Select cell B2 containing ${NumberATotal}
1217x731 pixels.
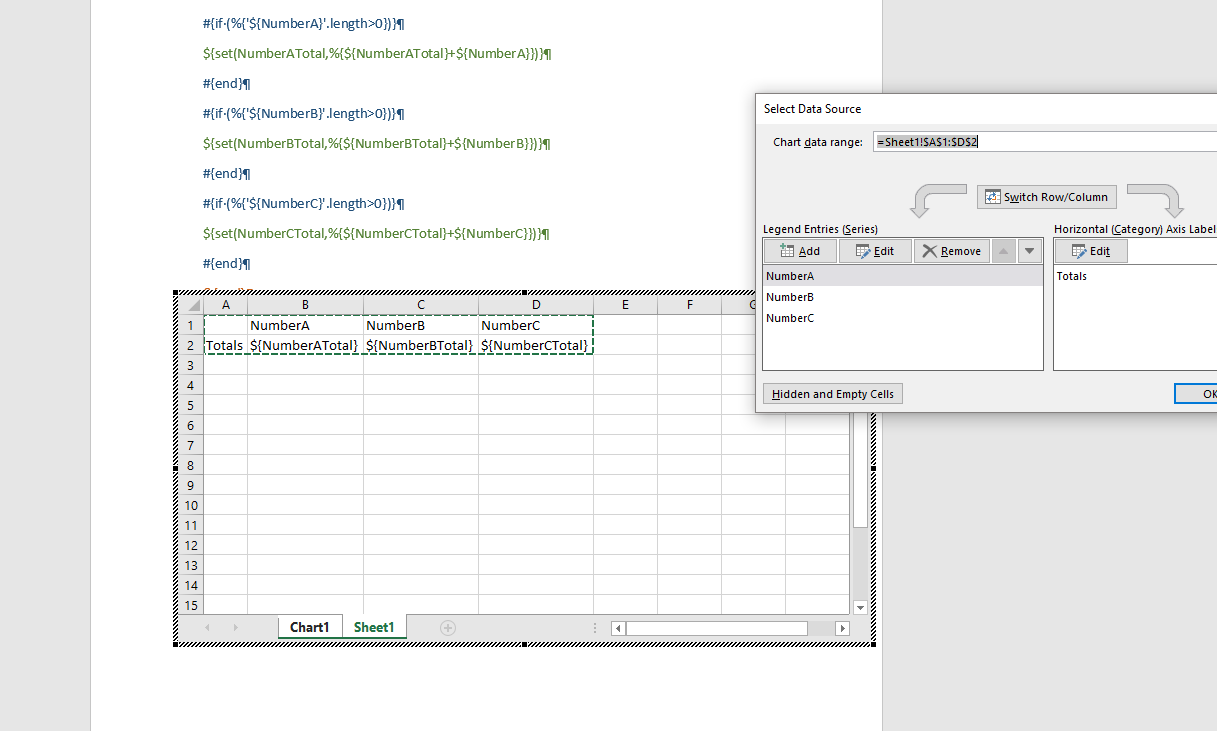point(305,345)
